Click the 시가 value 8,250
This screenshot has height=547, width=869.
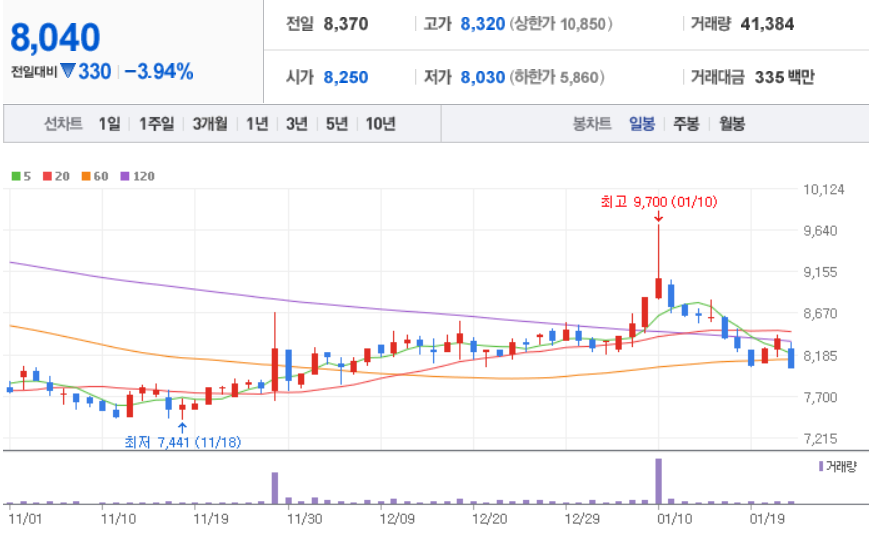coord(346,77)
